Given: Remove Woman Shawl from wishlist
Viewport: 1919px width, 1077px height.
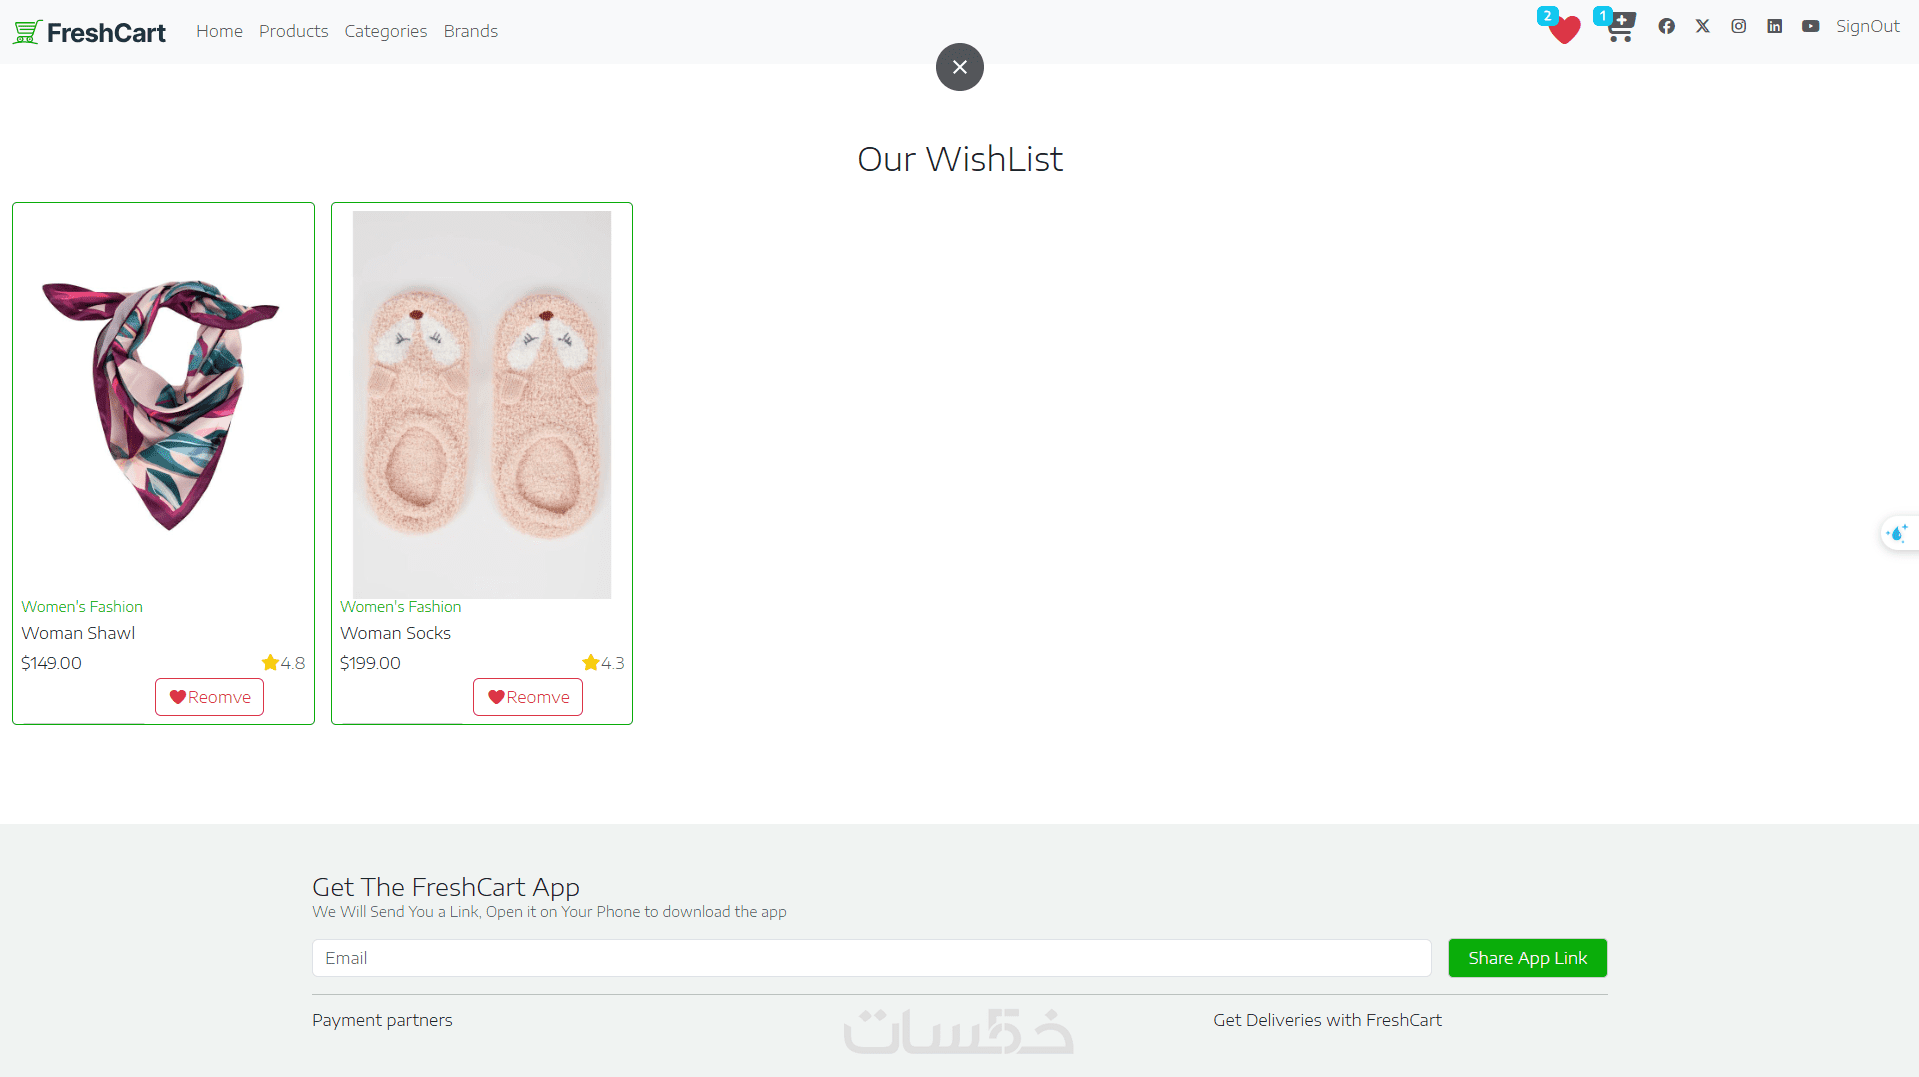Looking at the screenshot, I should pos(209,697).
